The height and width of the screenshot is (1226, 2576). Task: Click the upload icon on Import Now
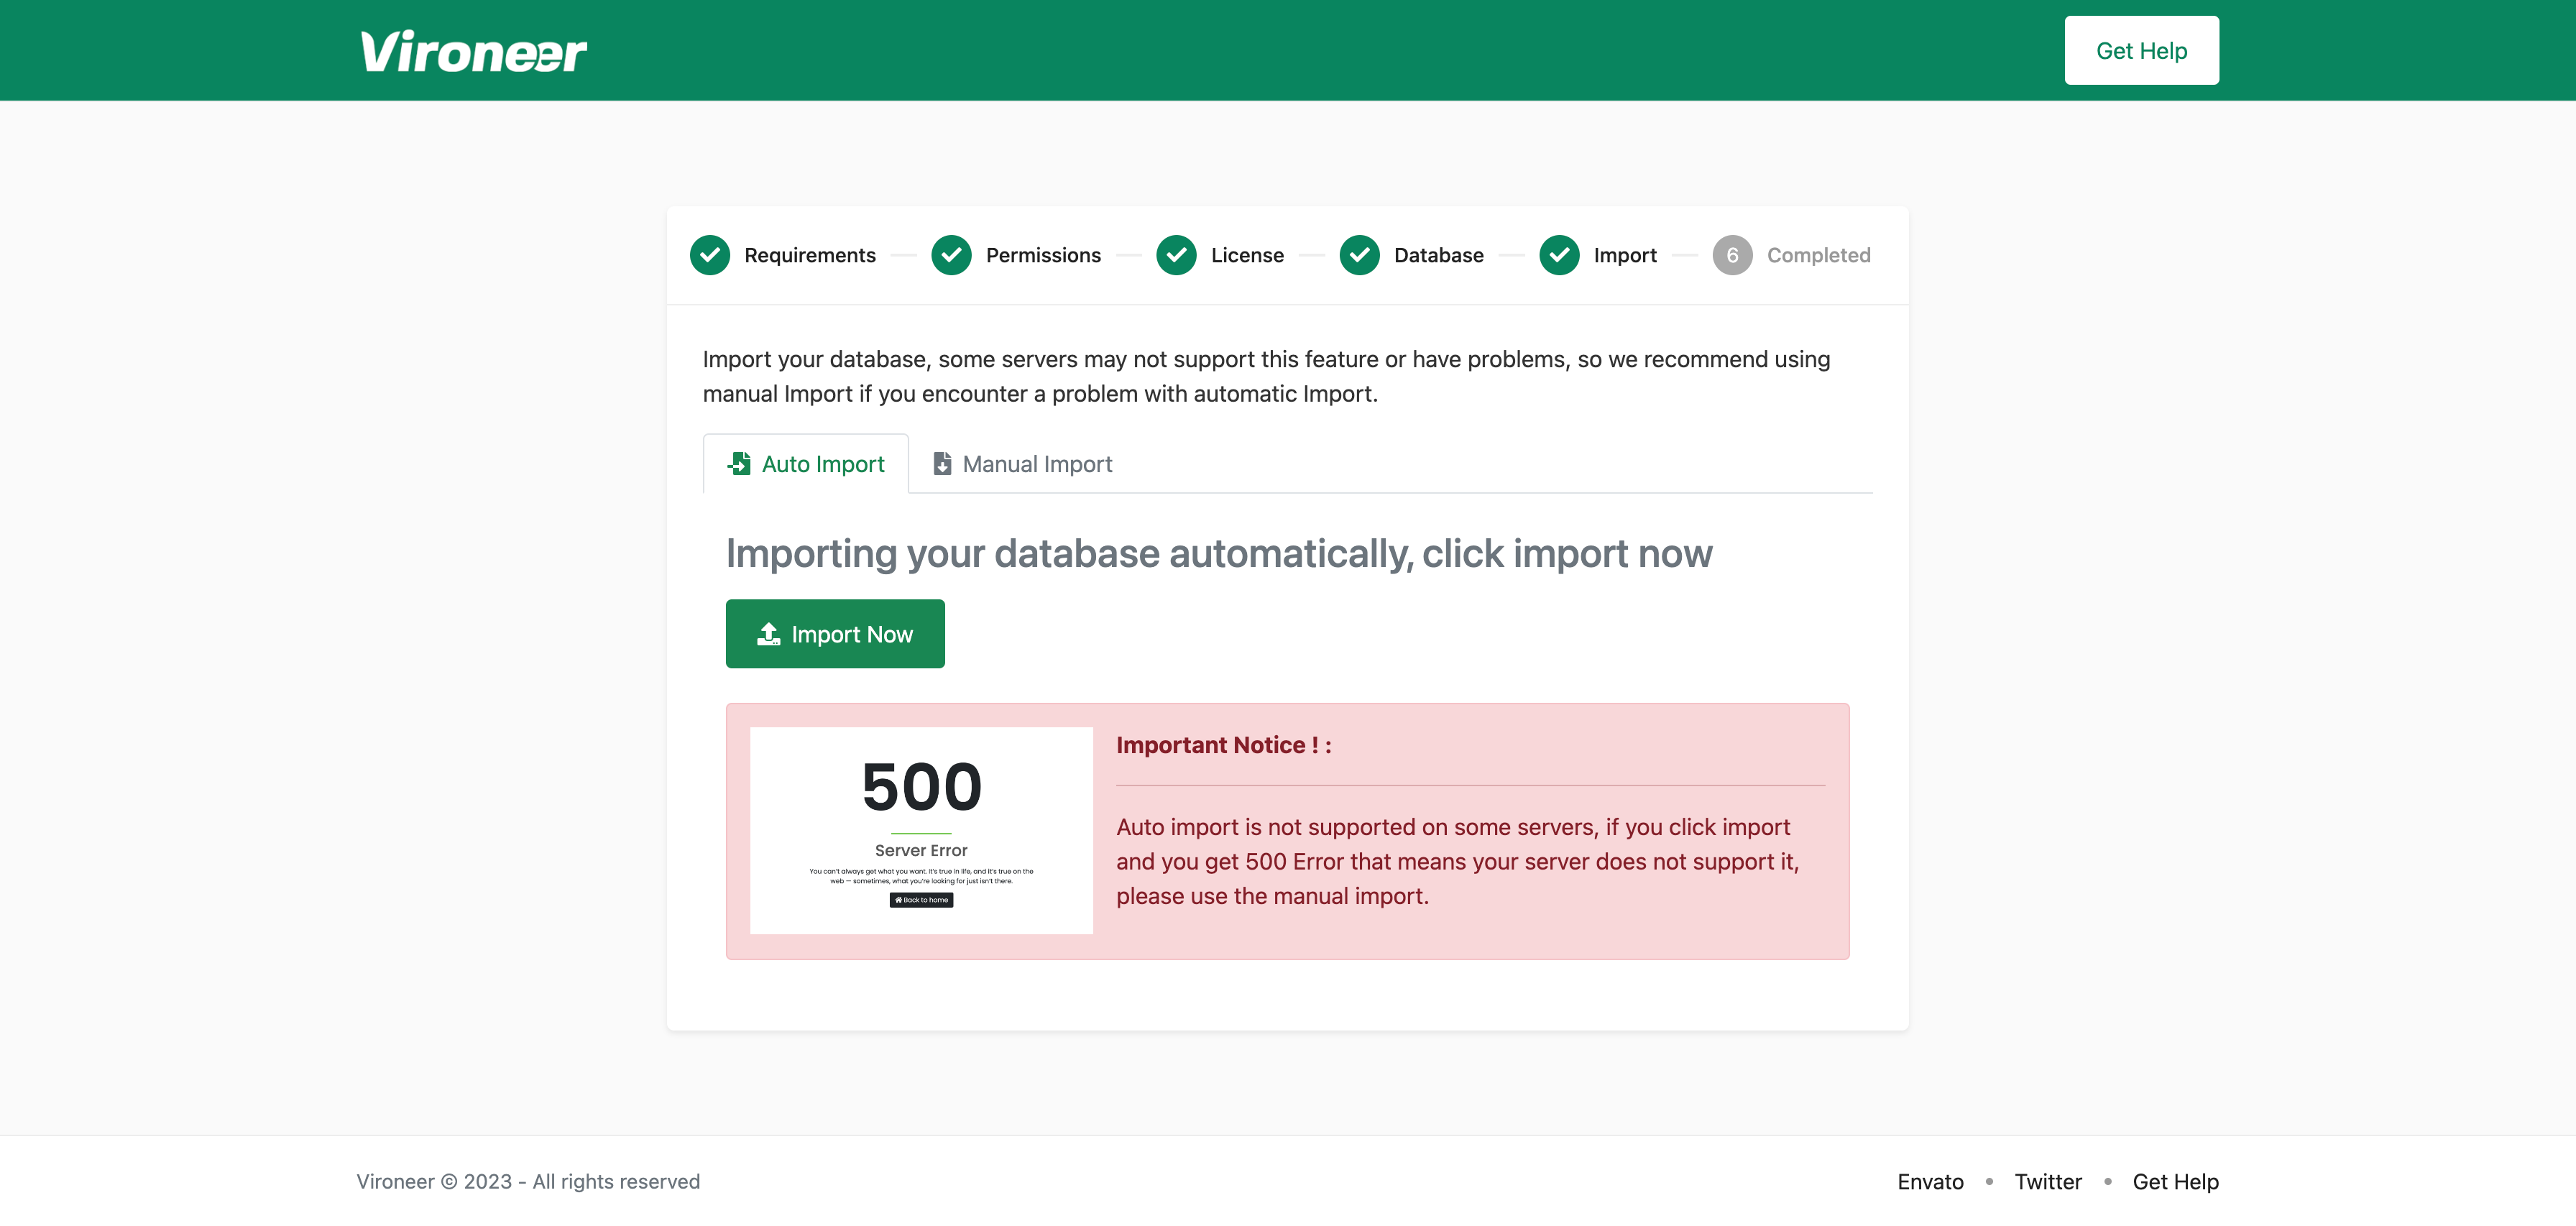[x=768, y=634]
